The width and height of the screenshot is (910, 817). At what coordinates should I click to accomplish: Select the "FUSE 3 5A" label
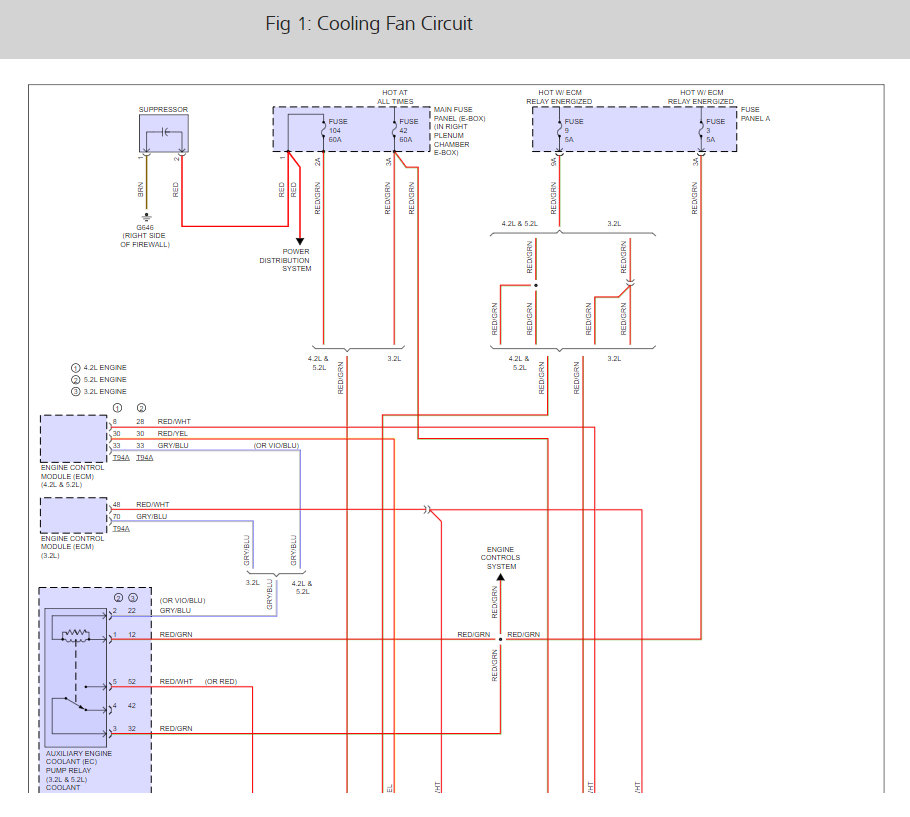point(715,131)
